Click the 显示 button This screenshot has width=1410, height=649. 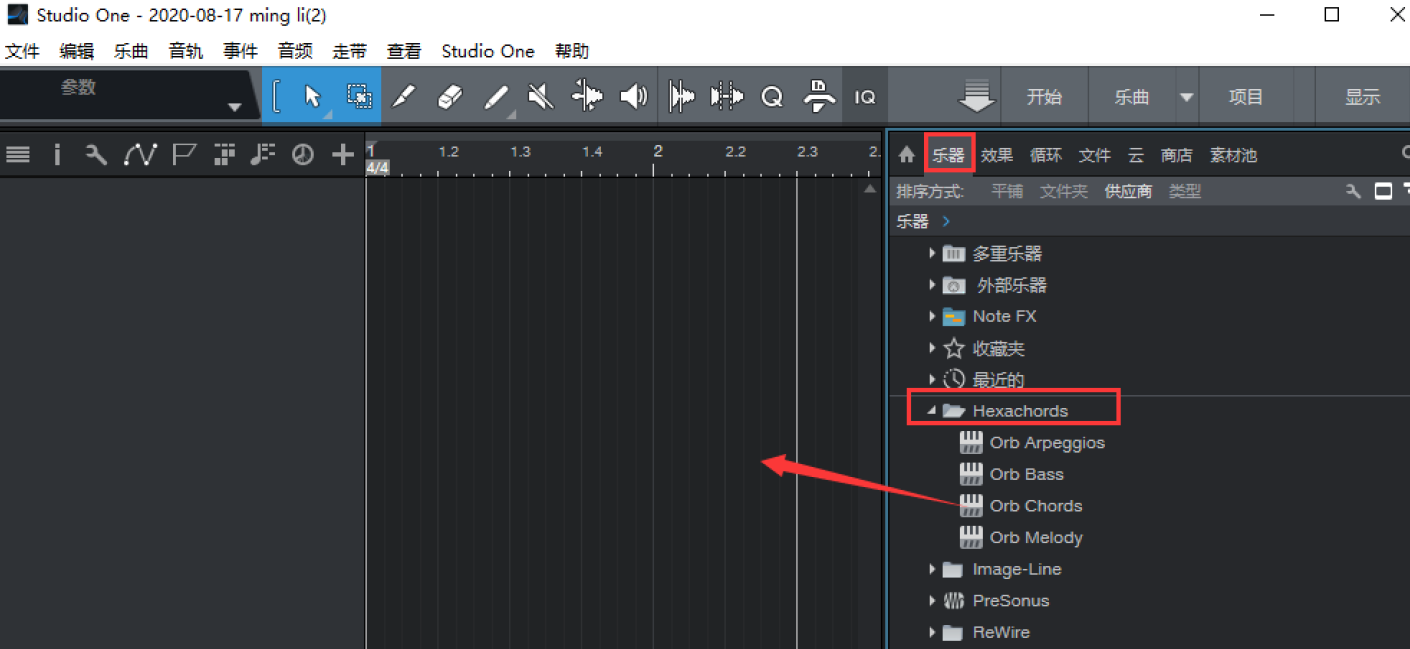pyautogui.click(x=1362, y=97)
